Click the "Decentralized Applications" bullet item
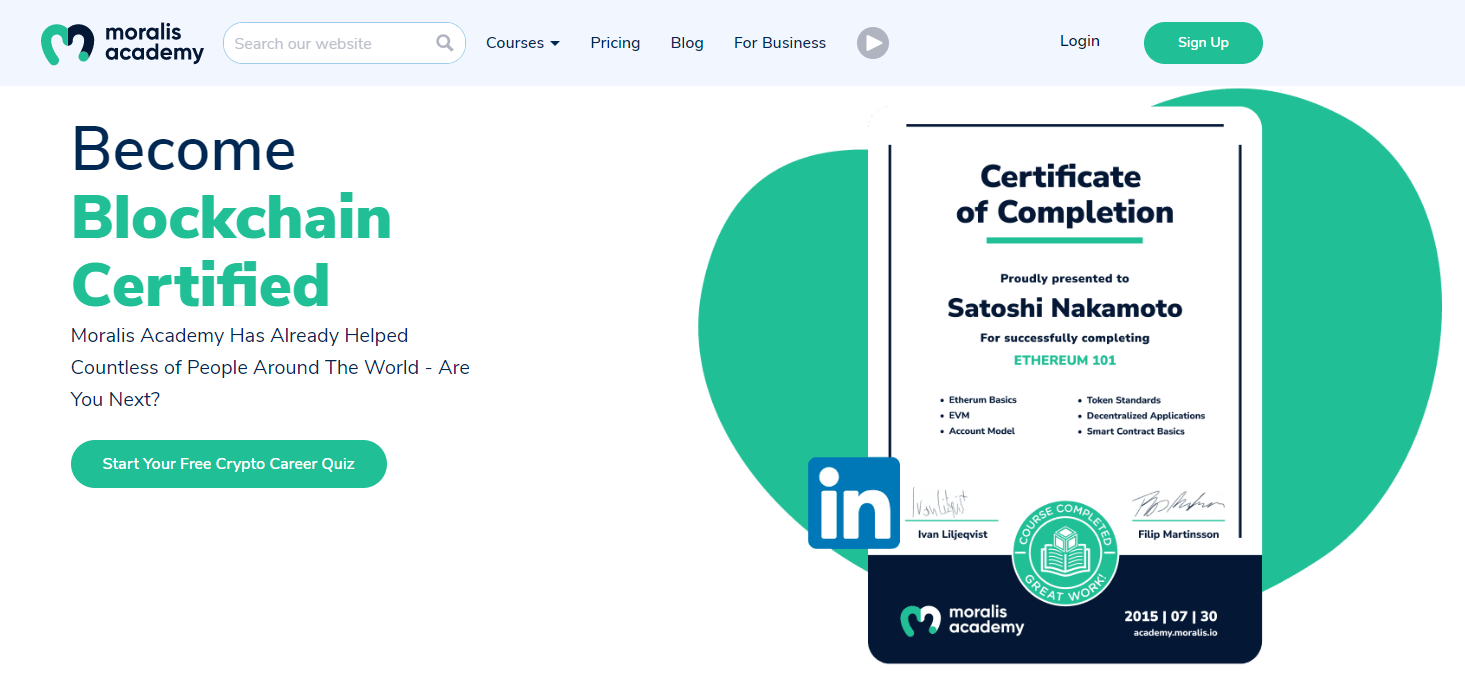This screenshot has width=1465, height=679. pos(1146,415)
